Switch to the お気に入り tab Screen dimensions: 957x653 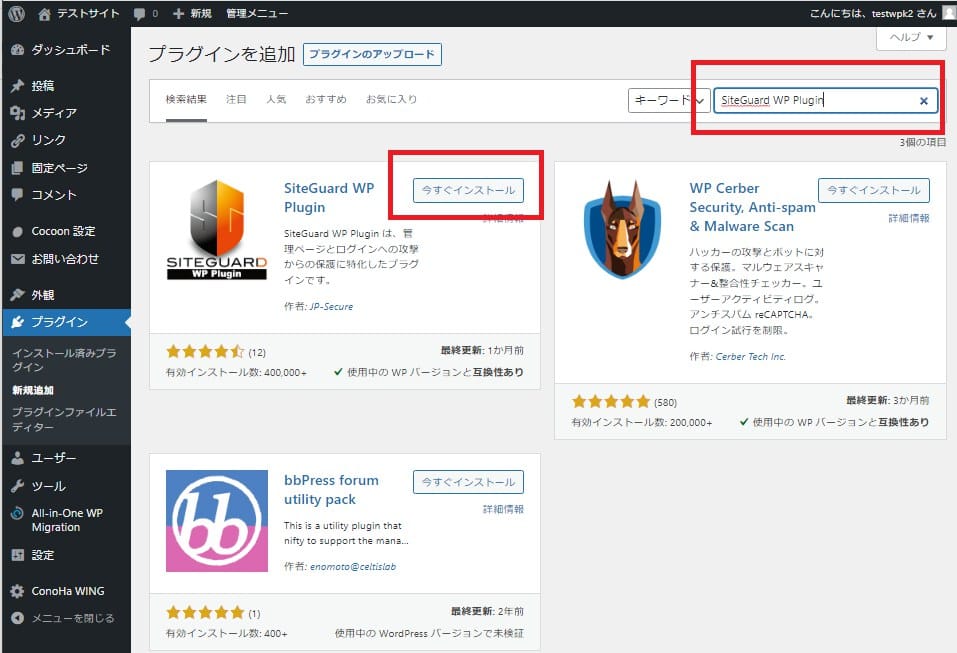391,99
